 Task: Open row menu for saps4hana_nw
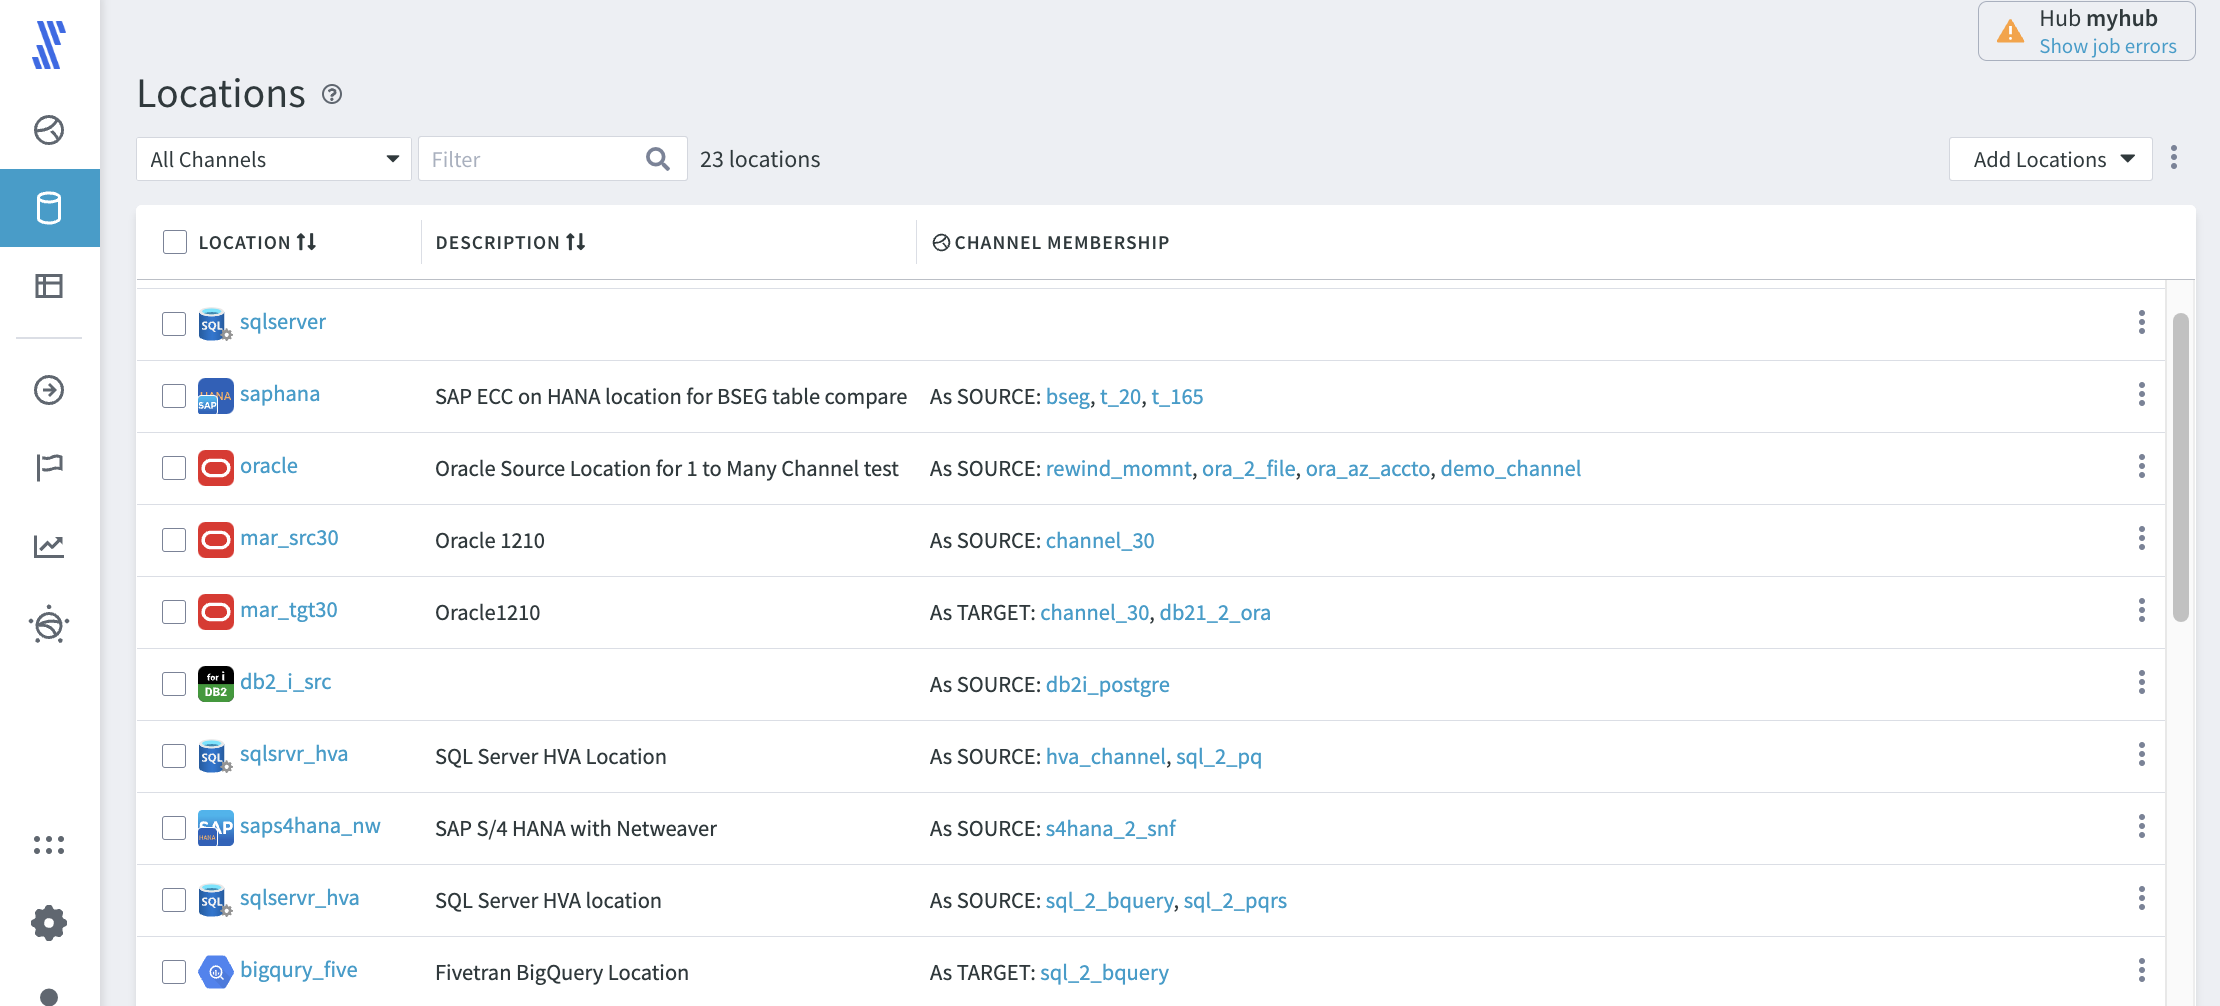2142,826
